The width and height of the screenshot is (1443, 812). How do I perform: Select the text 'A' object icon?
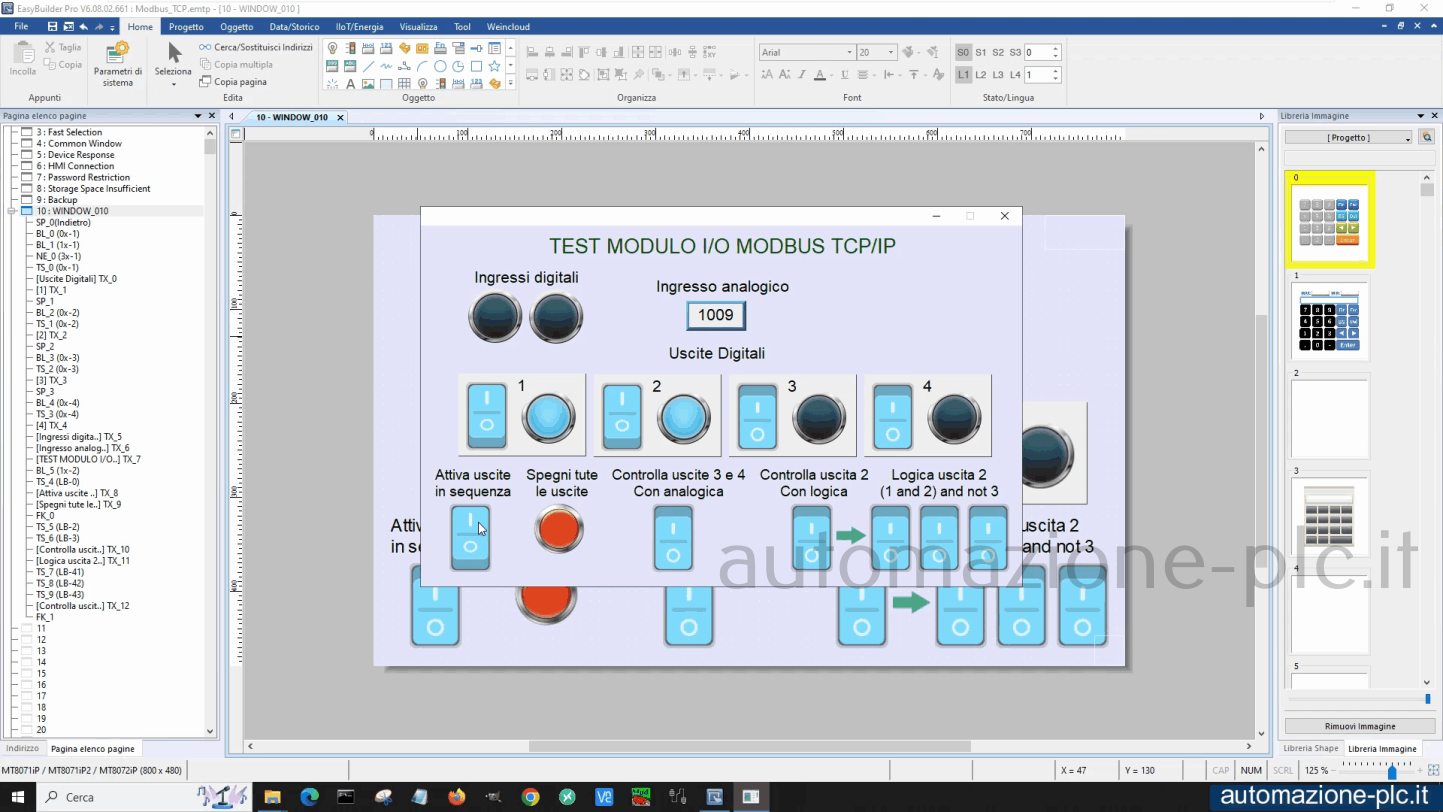tap(350, 84)
